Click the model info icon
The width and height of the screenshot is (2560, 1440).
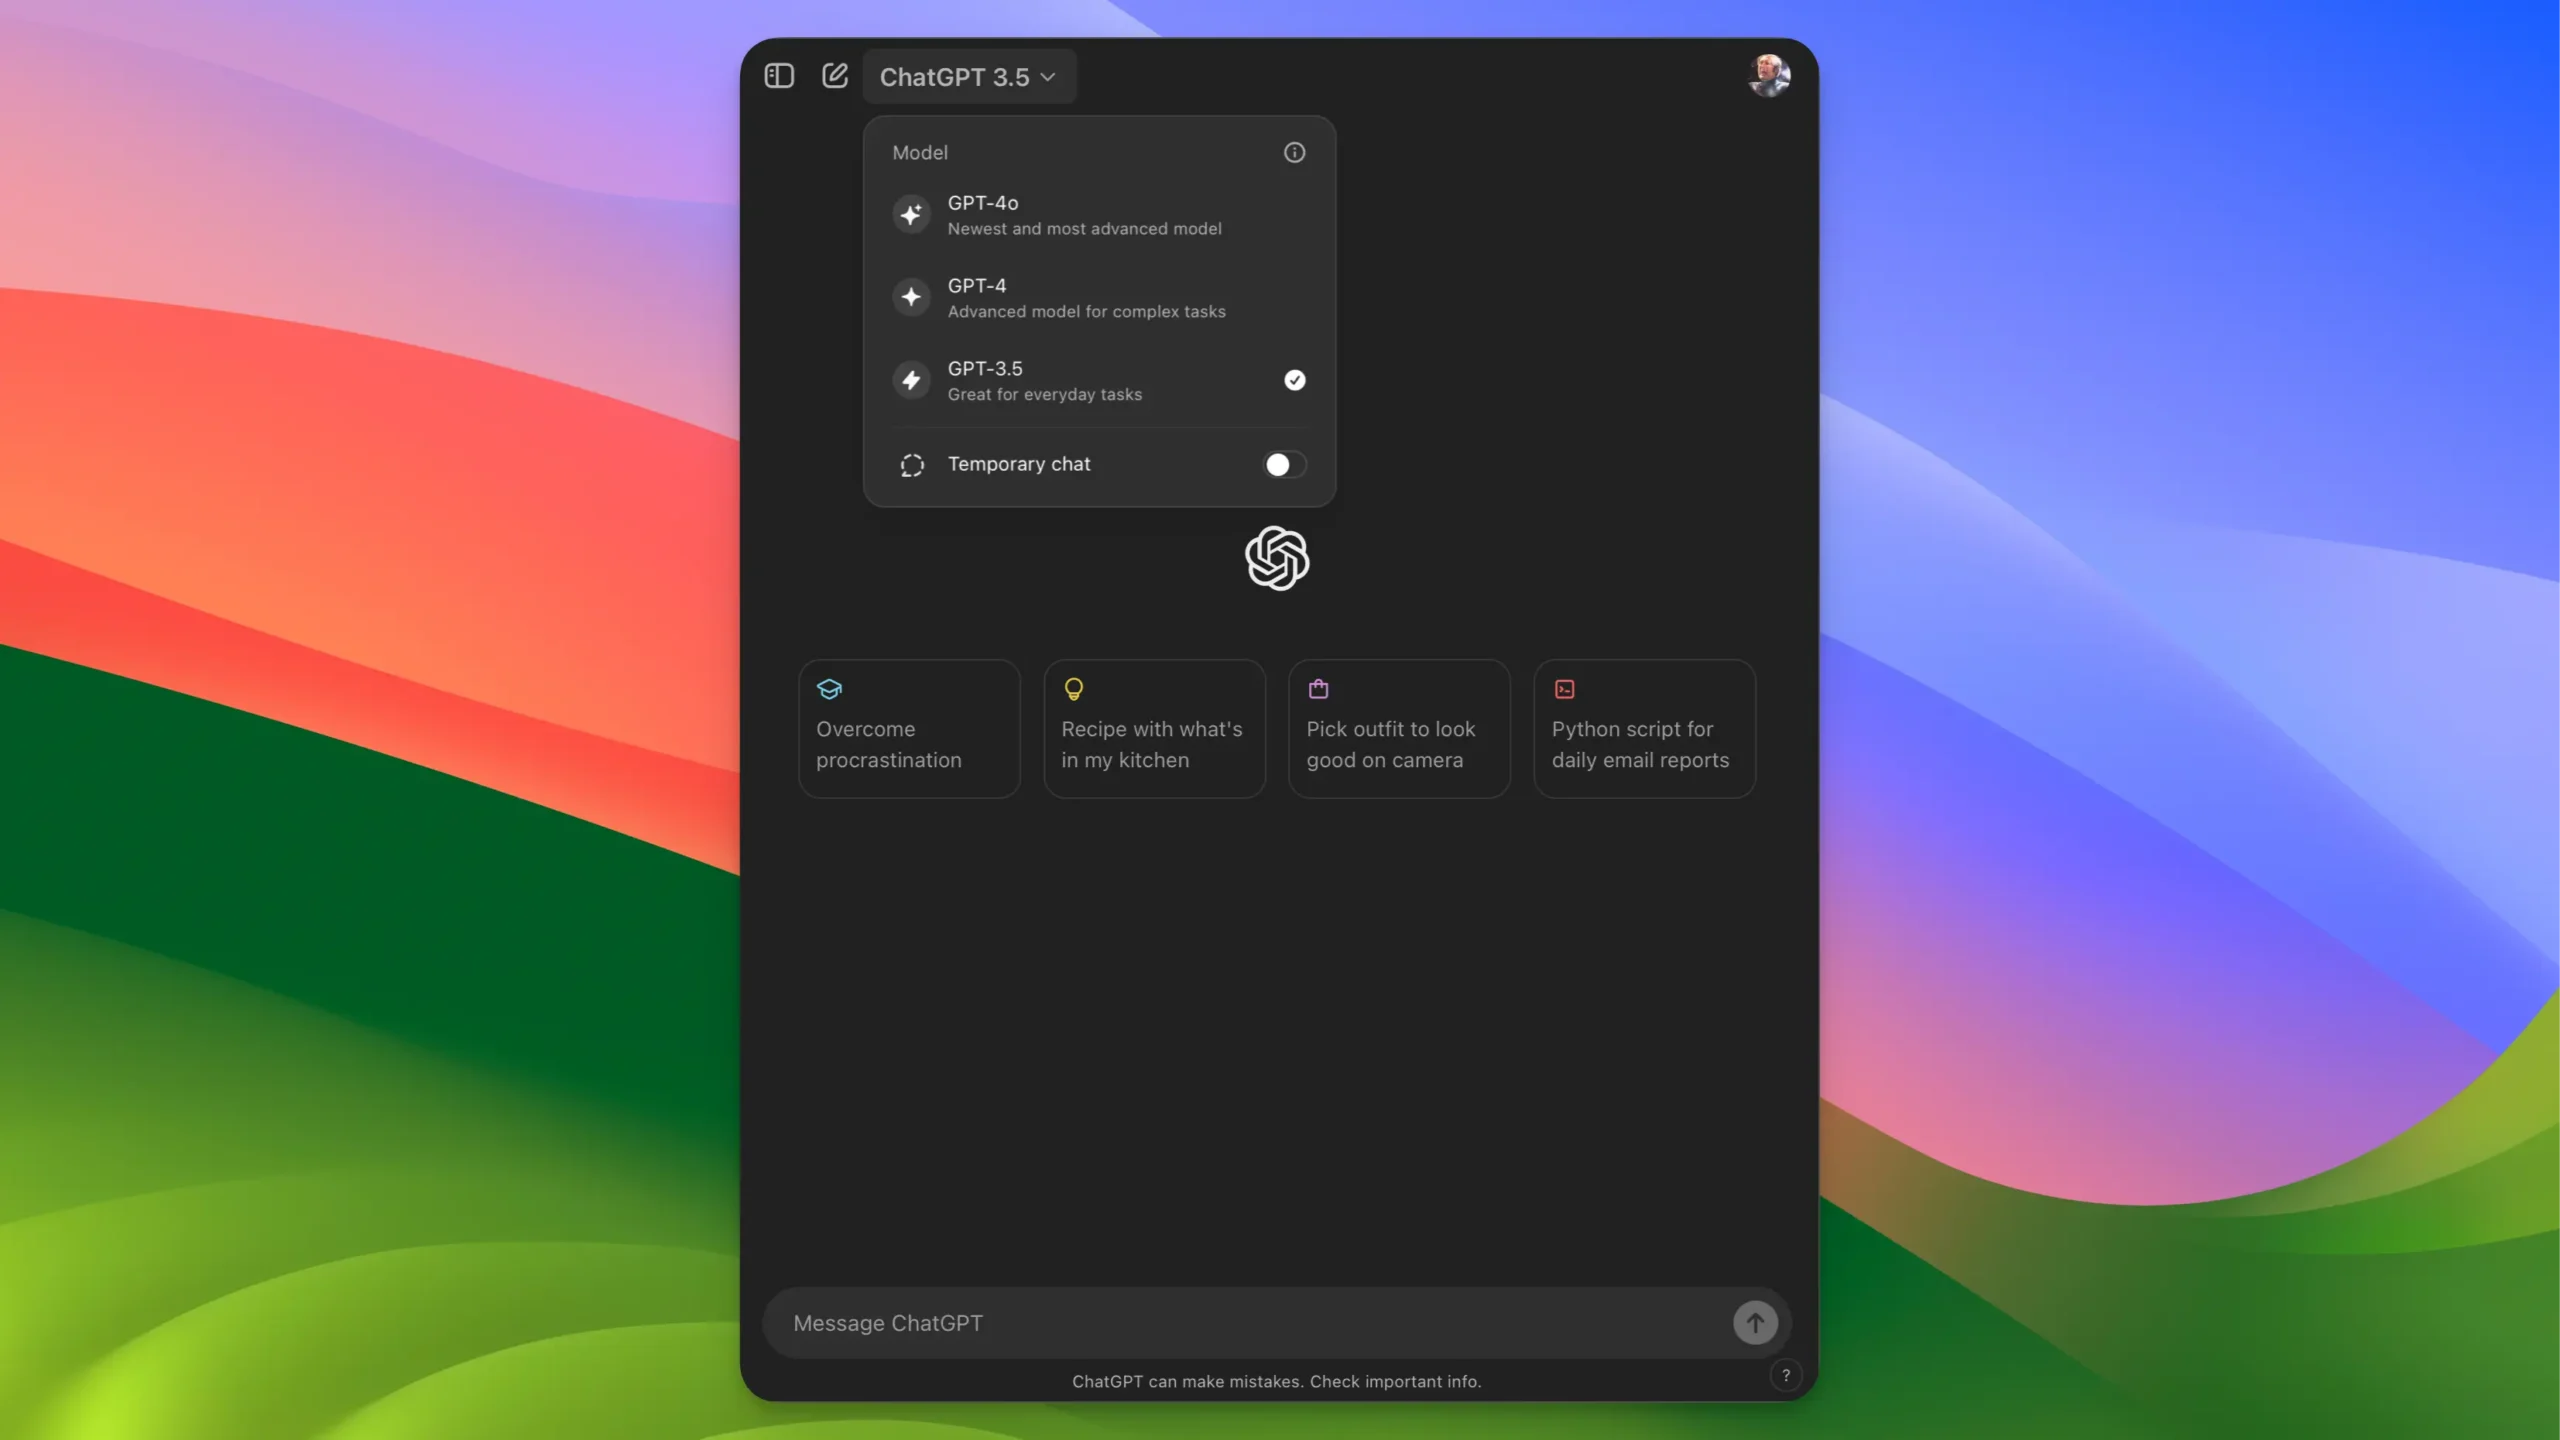point(1294,152)
